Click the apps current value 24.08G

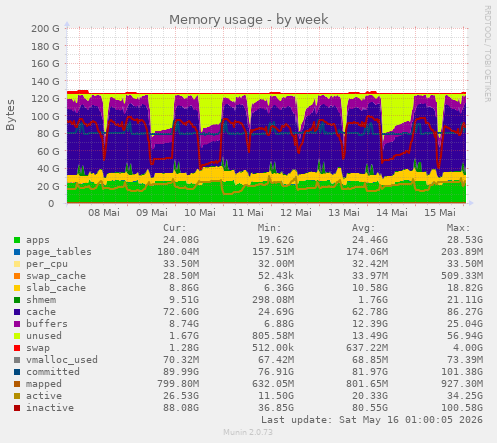pyautogui.click(x=181, y=240)
